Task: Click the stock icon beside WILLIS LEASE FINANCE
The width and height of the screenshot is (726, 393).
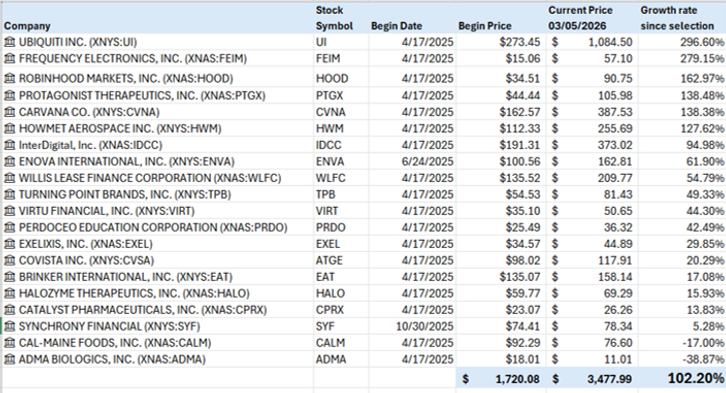Action: pyautogui.click(x=9, y=178)
